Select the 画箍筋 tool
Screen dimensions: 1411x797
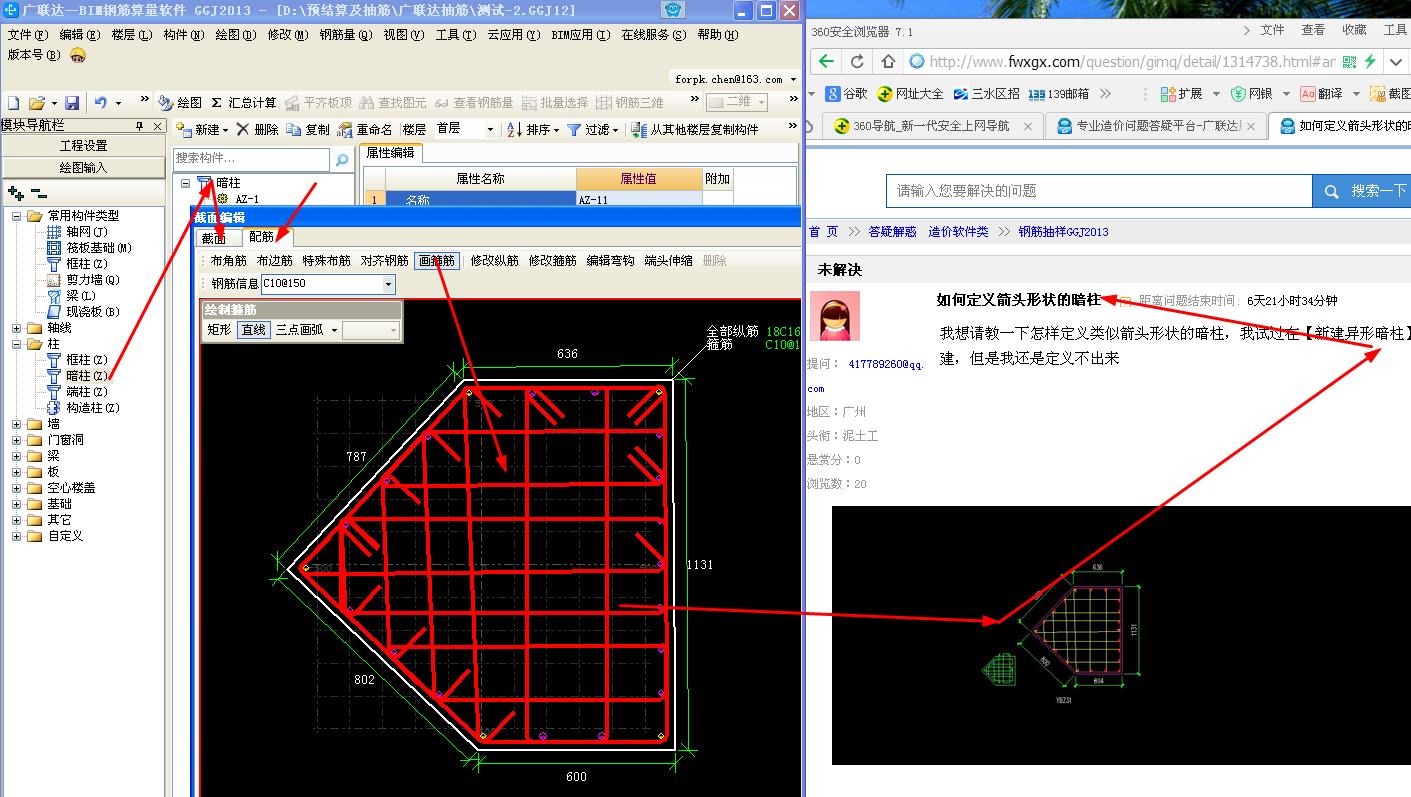[x=437, y=260]
